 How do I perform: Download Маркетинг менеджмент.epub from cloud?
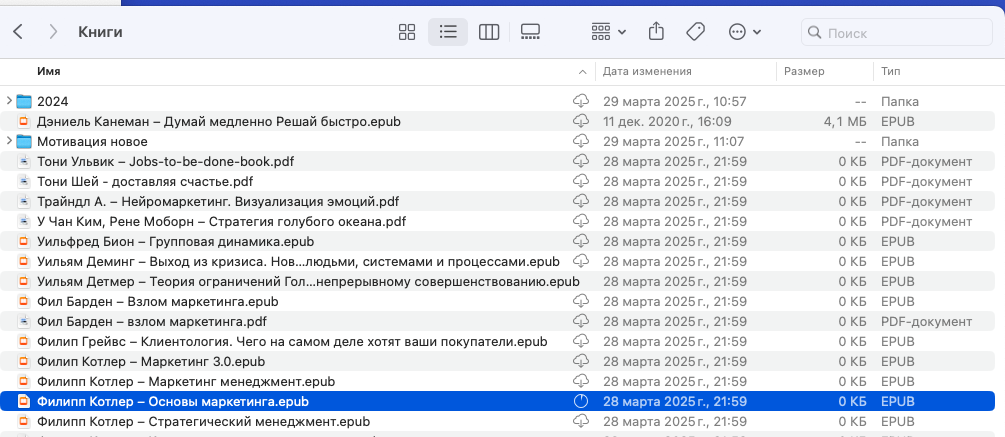tap(581, 381)
